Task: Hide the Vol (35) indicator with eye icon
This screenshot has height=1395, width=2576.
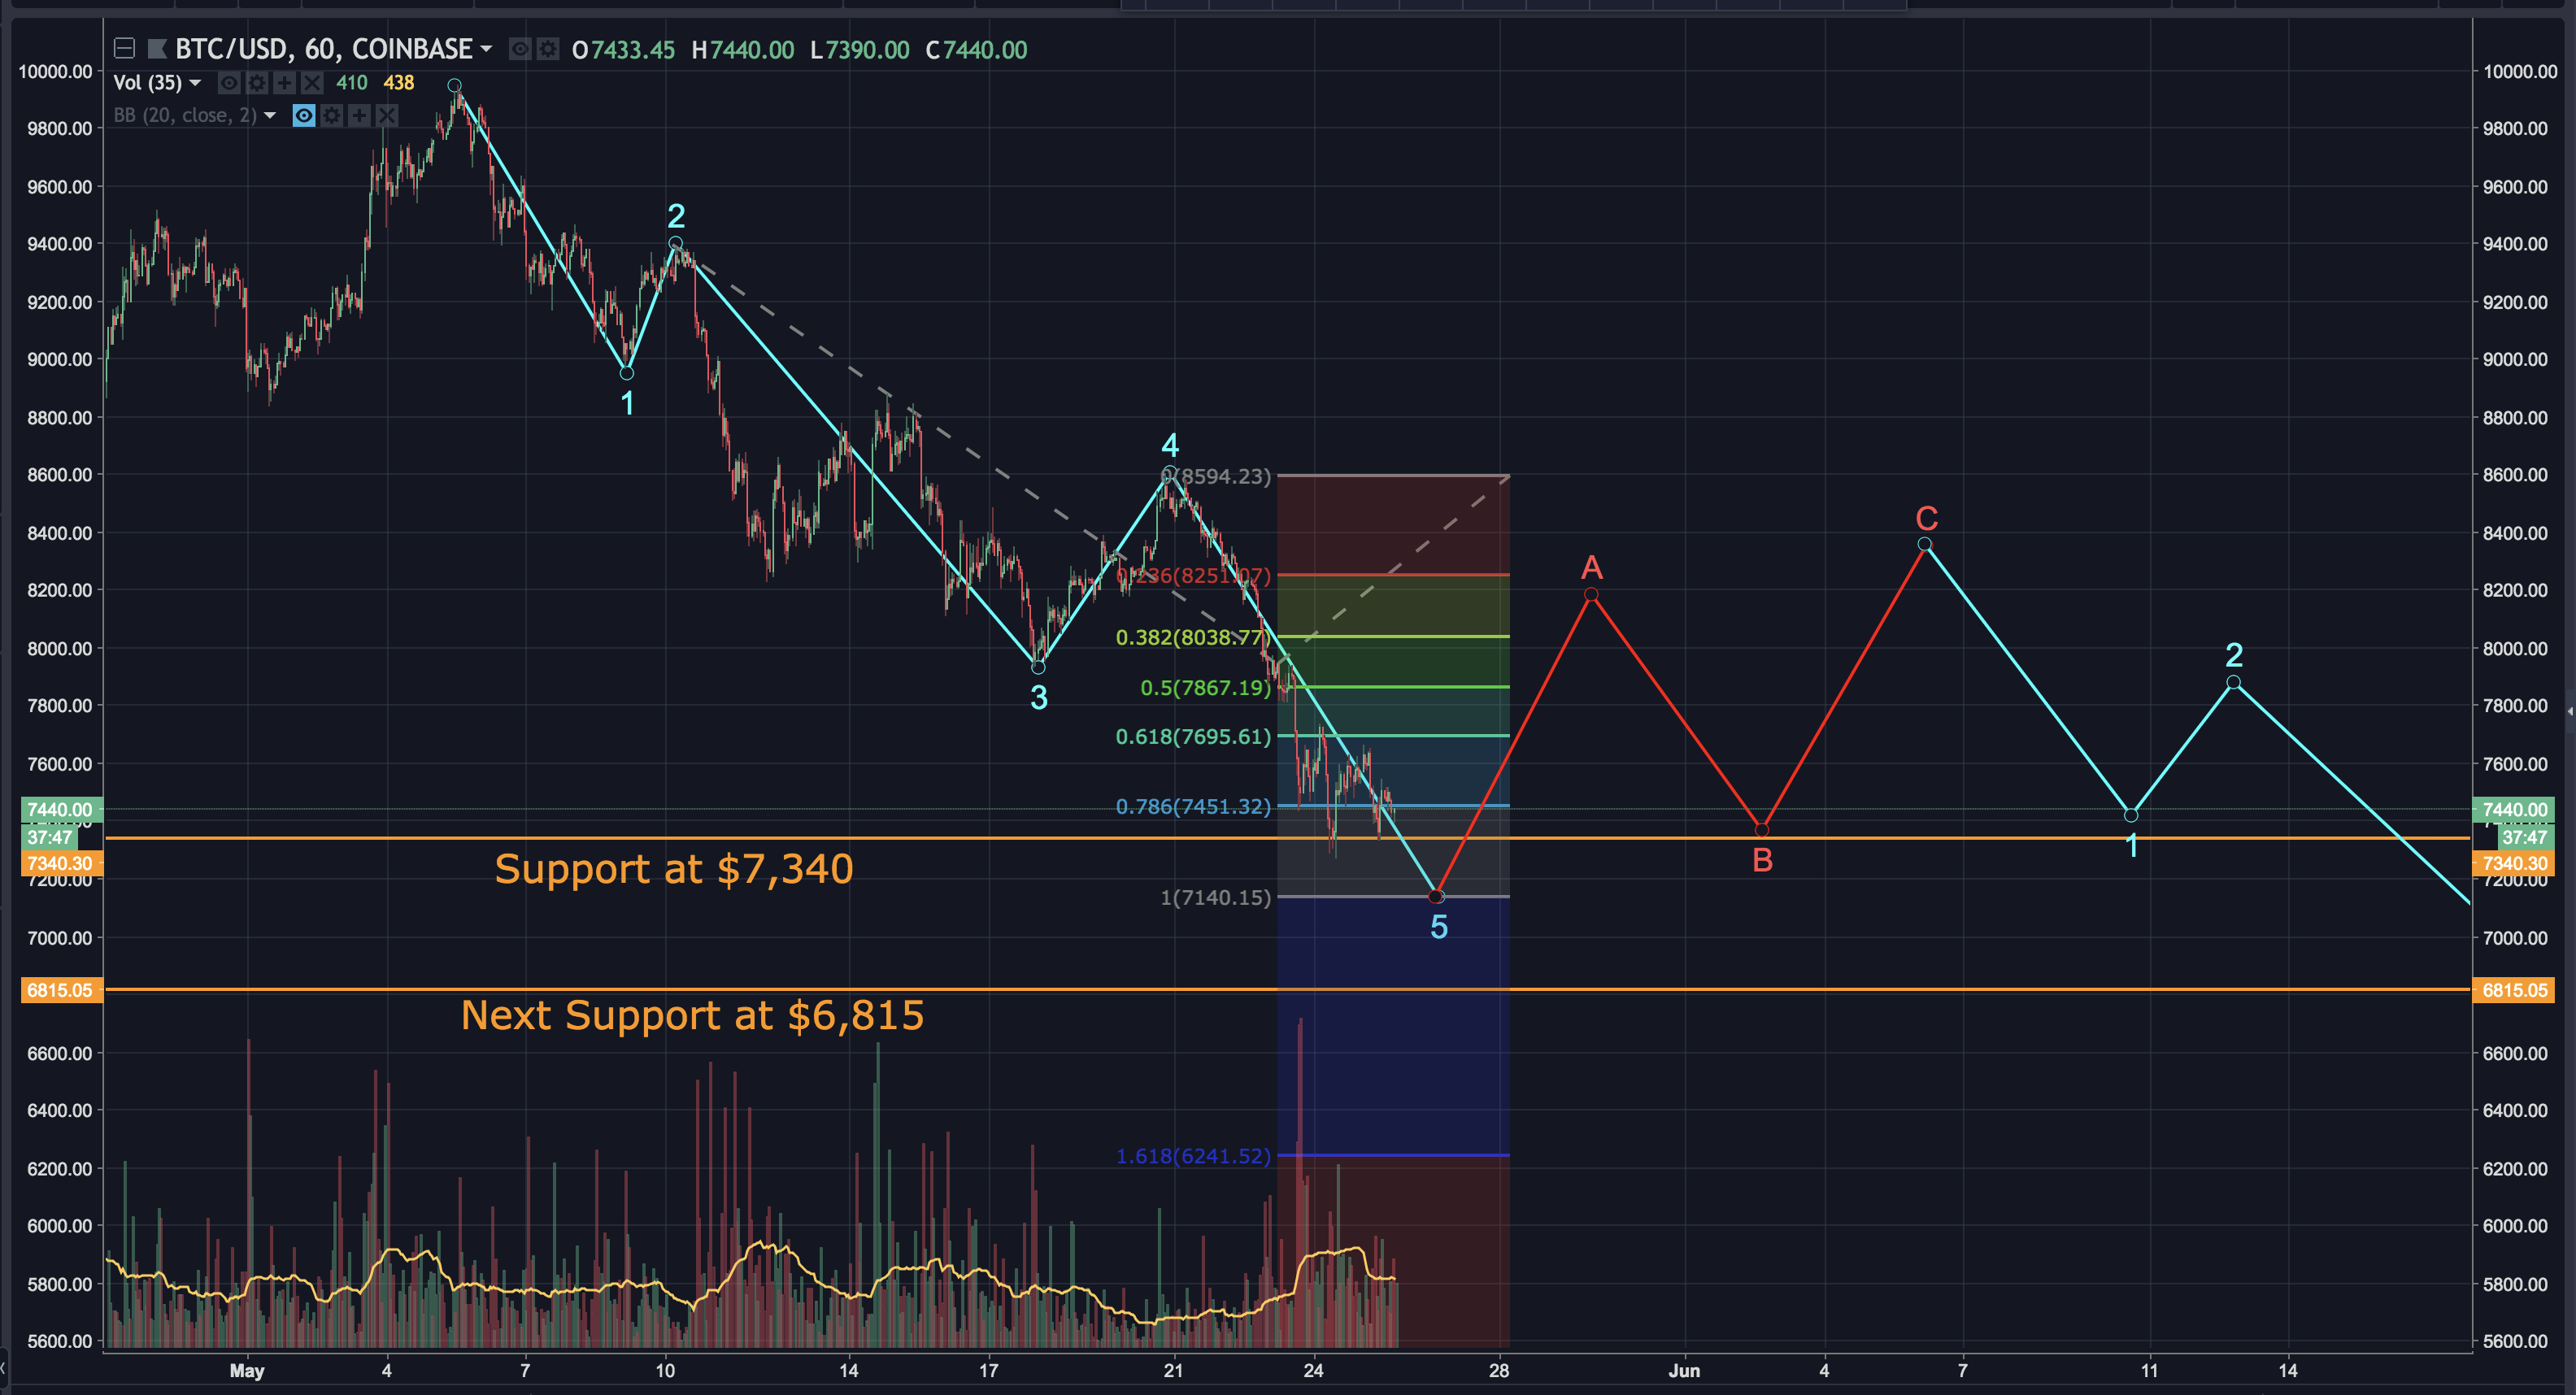Action: coord(229,83)
